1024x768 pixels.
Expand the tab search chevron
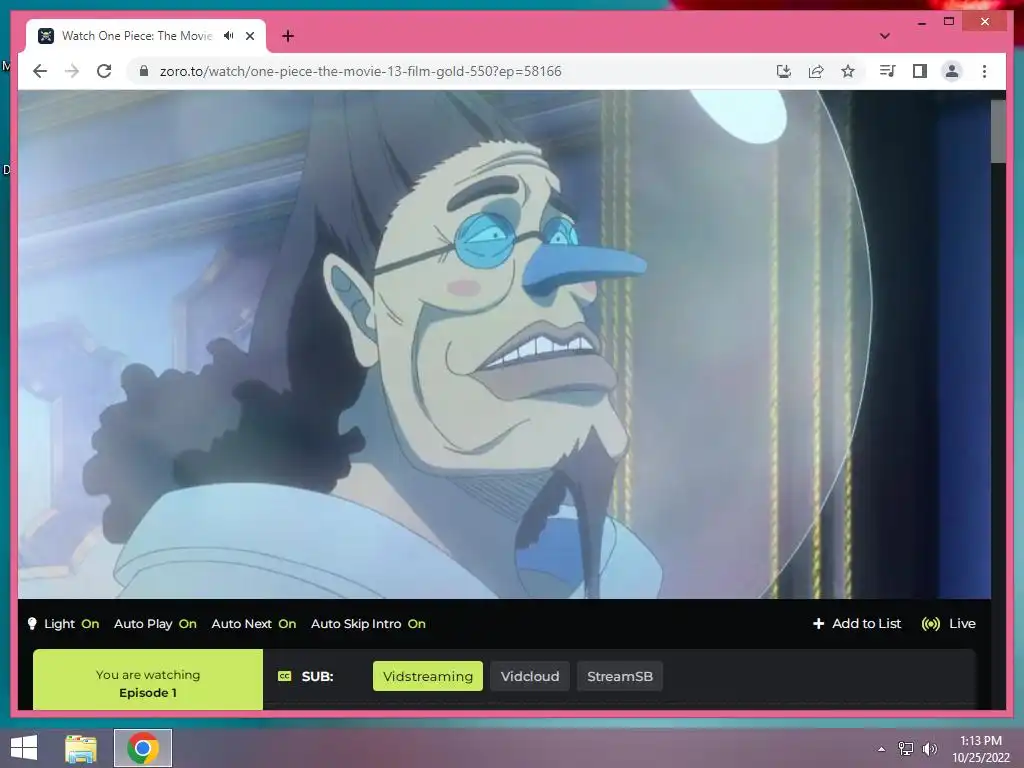pyautogui.click(x=884, y=36)
